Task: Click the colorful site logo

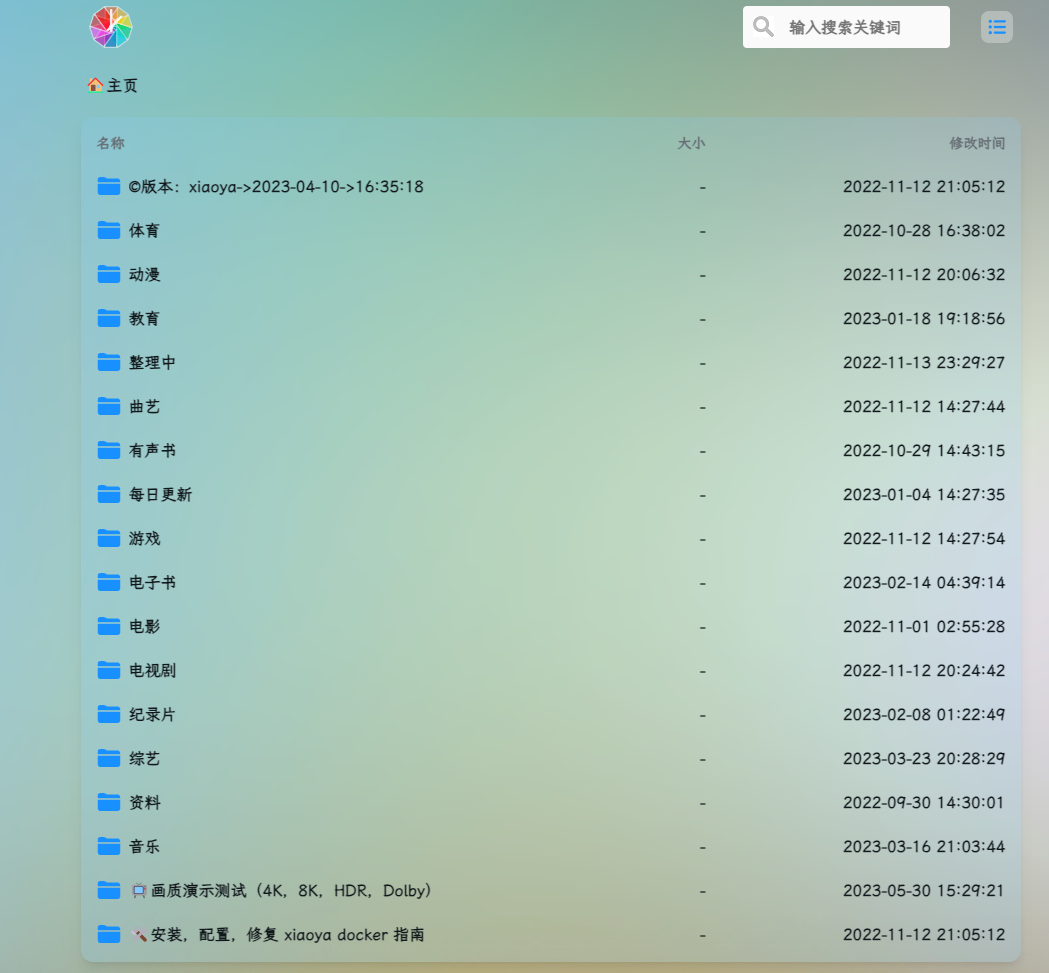Action: point(111,27)
